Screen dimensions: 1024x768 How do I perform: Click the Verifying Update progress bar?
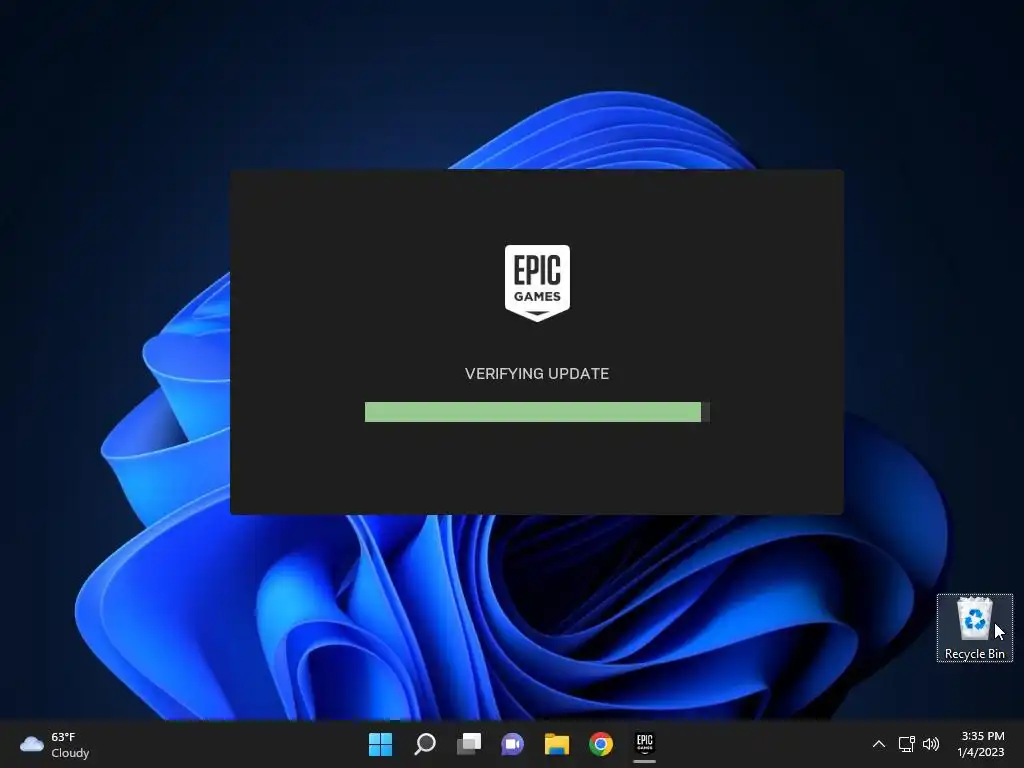pos(537,412)
